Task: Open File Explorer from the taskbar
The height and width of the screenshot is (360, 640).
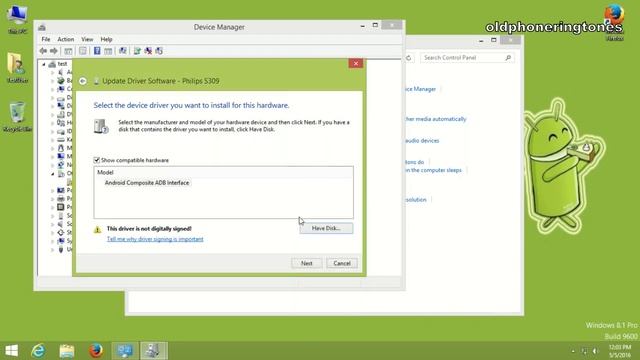Action: (67, 351)
